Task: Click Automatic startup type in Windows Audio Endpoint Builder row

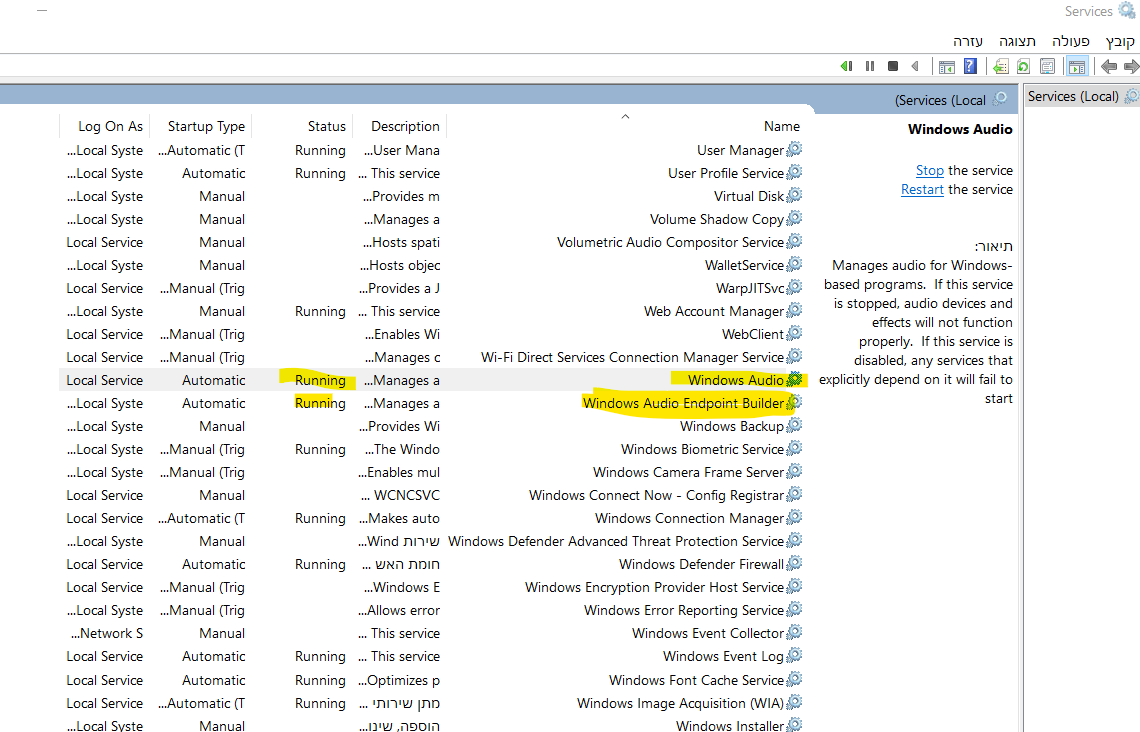Action: pyautogui.click(x=213, y=403)
